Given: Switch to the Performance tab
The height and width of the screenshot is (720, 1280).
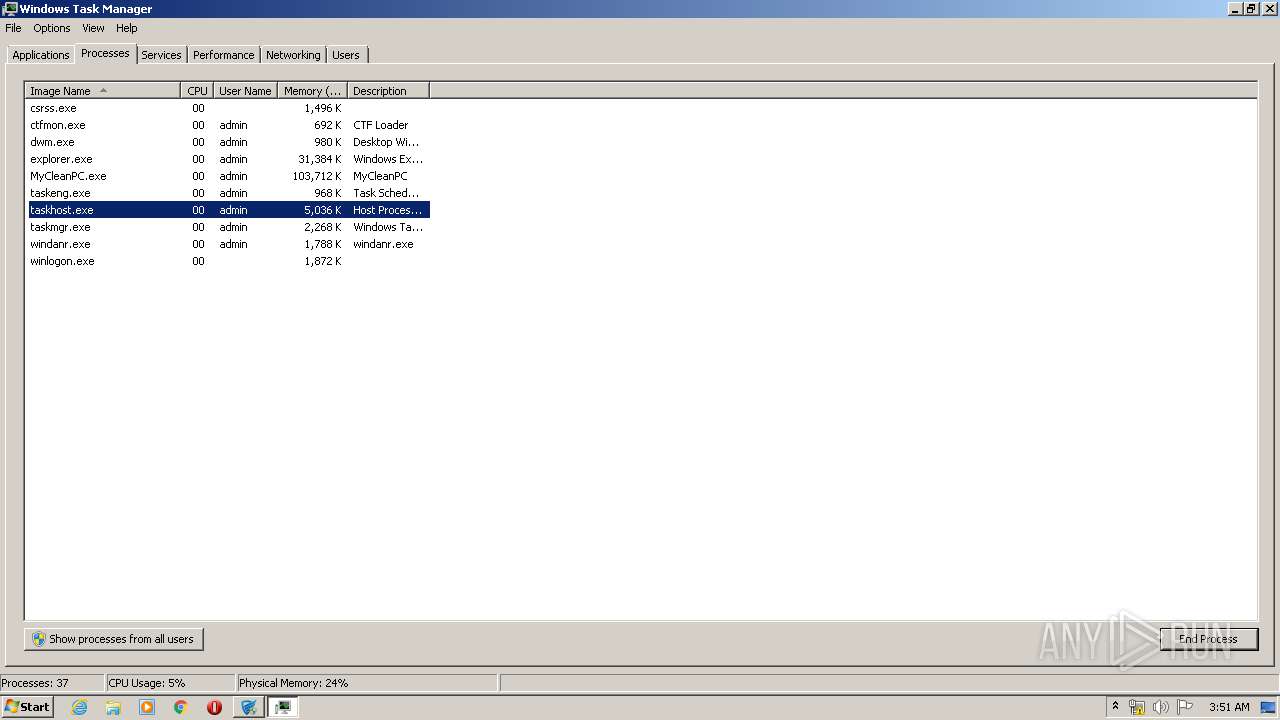Looking at the screenshot, I should (x=224, y=55).
